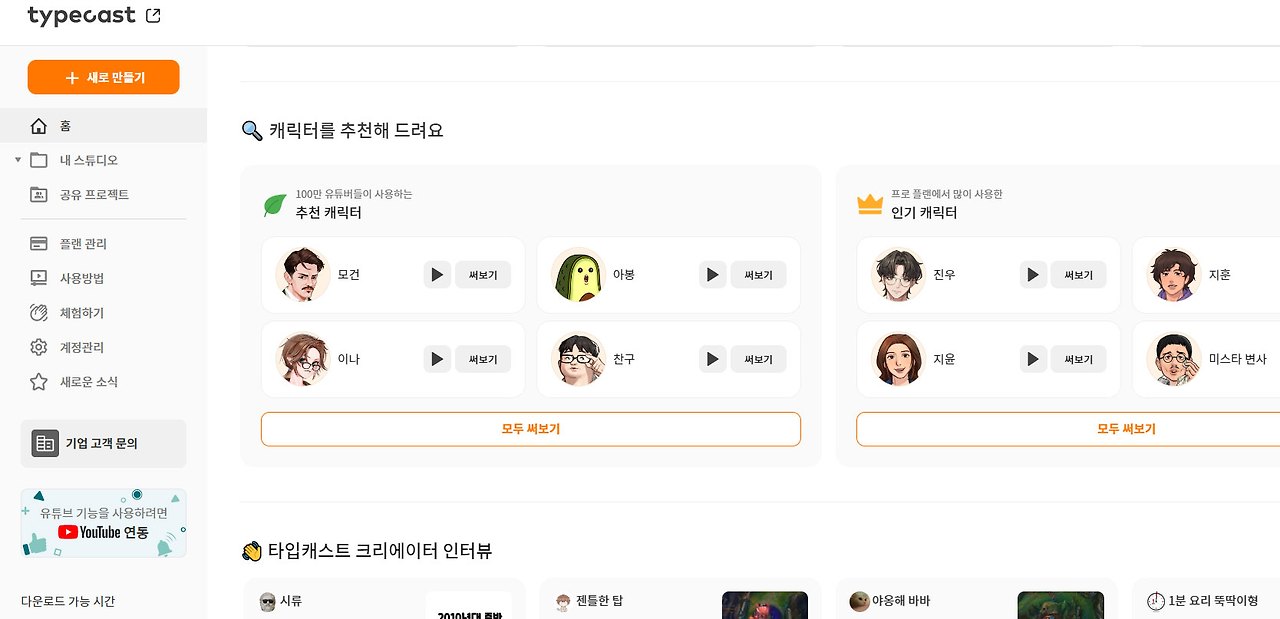This screenshot has width=1280, height=619.
Task: Click the 새로 만들기 create button
Action: pos(103,76)
